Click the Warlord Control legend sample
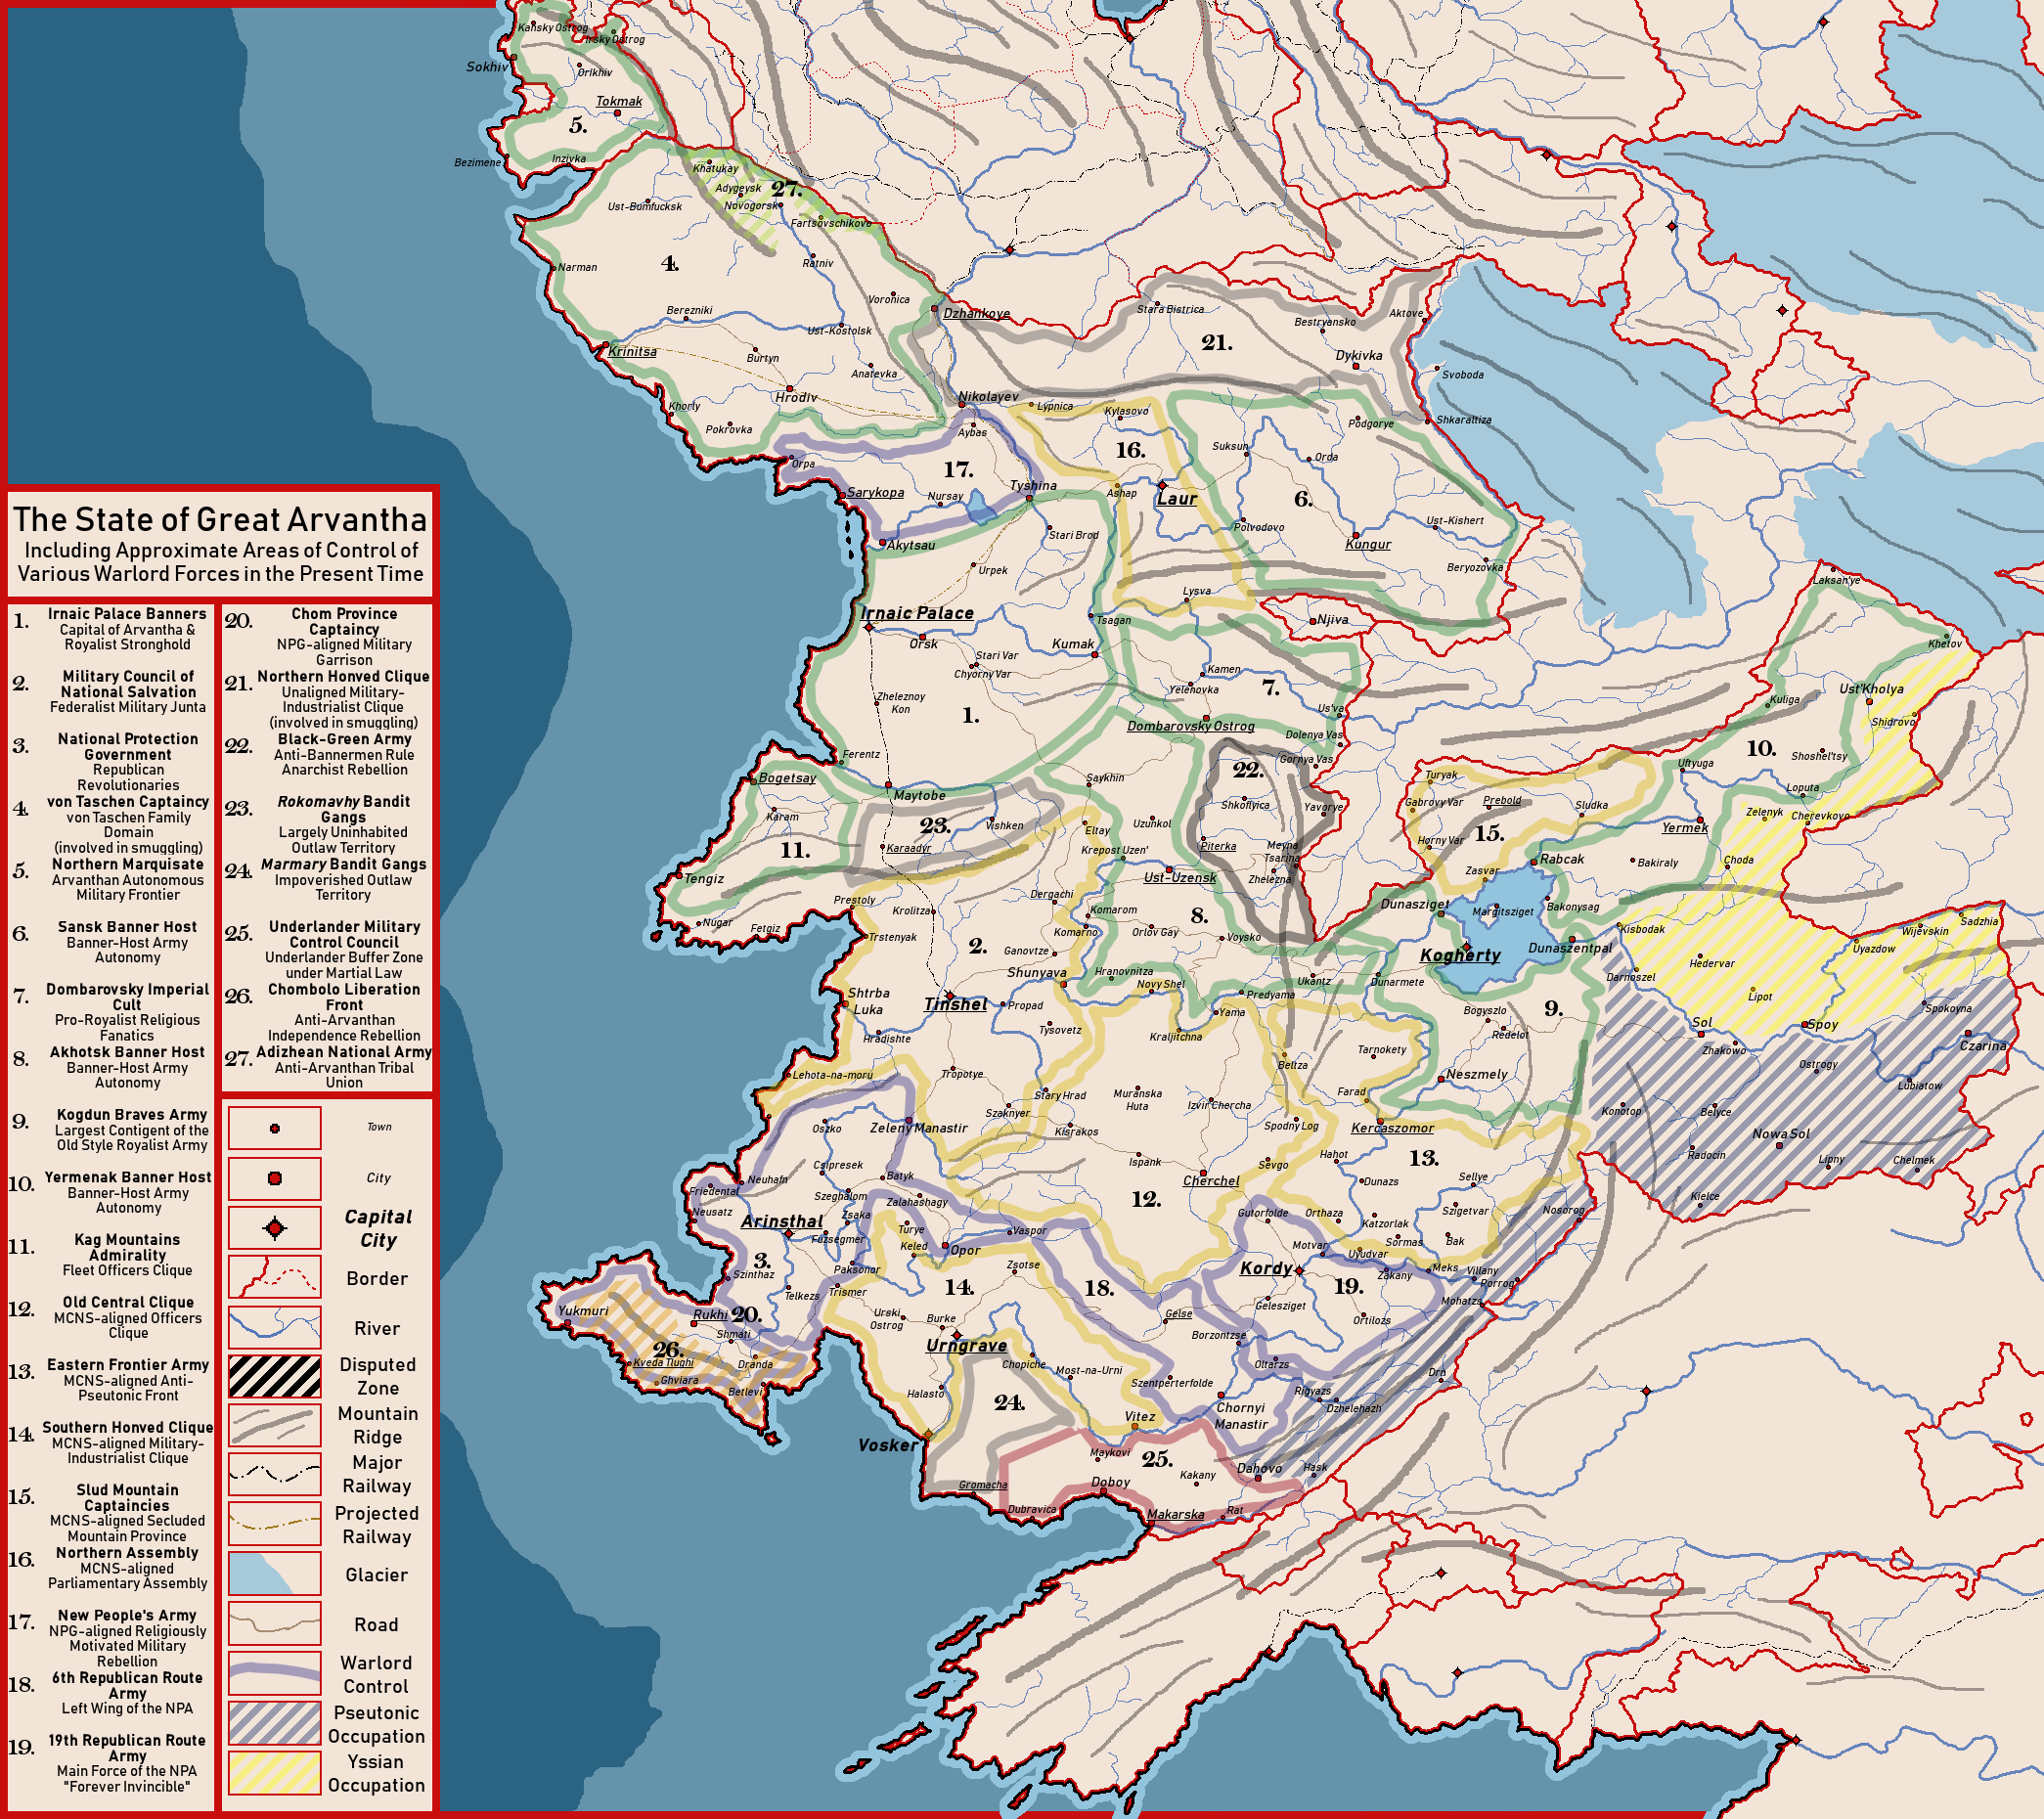Viewport: 2044px width, 1819px height. coord(275,1673)
